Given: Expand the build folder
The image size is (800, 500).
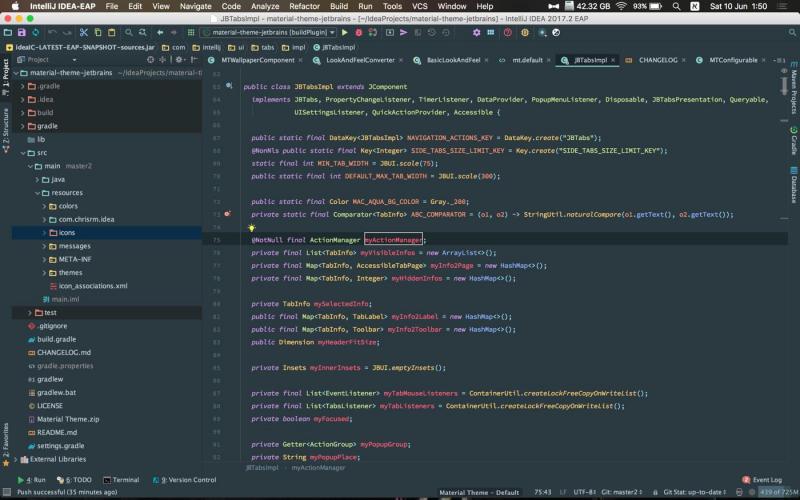Looking at the screenshot, I should click(x=22, y=113).
